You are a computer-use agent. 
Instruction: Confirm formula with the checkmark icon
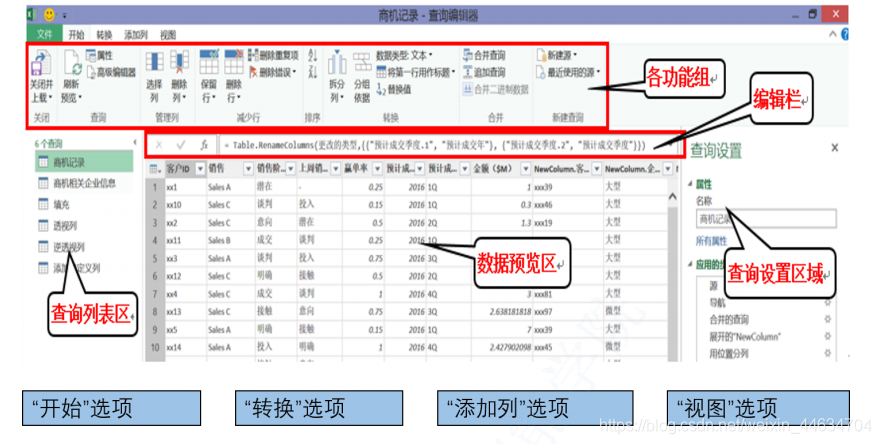tap(181, 145)
